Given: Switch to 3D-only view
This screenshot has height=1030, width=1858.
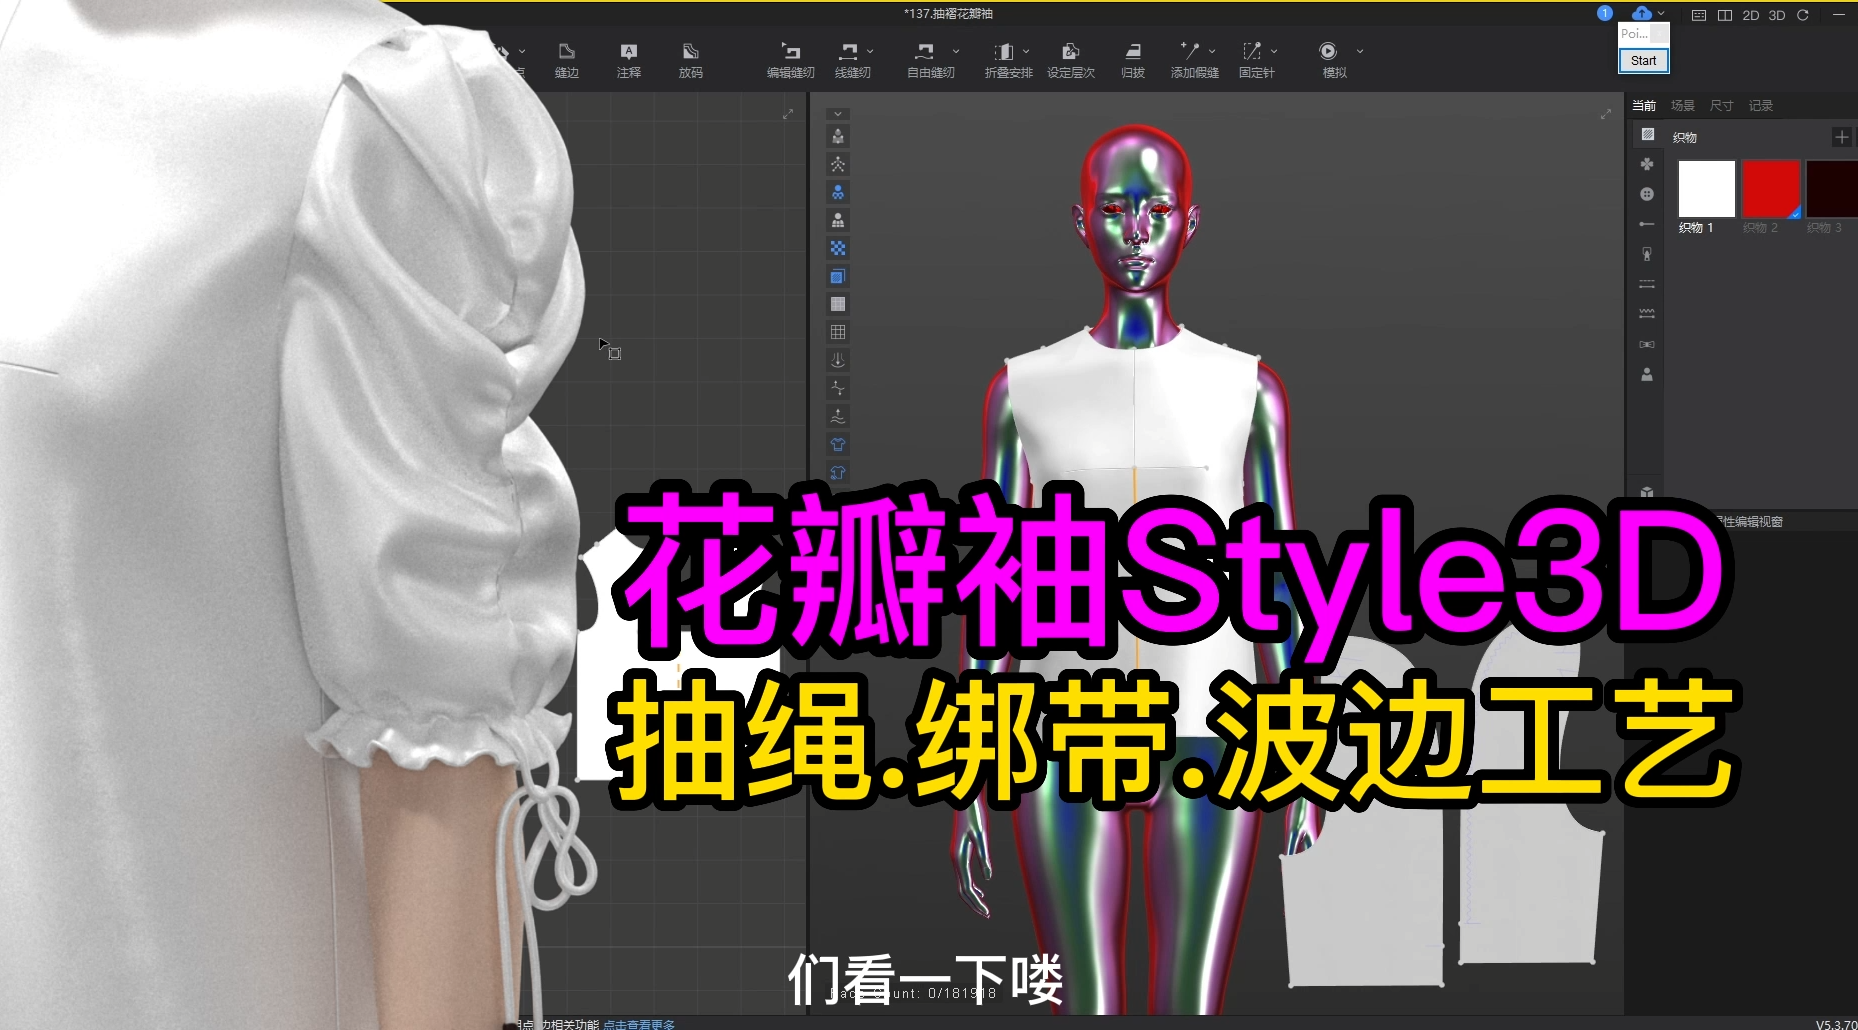Looking at the screenshot, I should [1777, 15].
